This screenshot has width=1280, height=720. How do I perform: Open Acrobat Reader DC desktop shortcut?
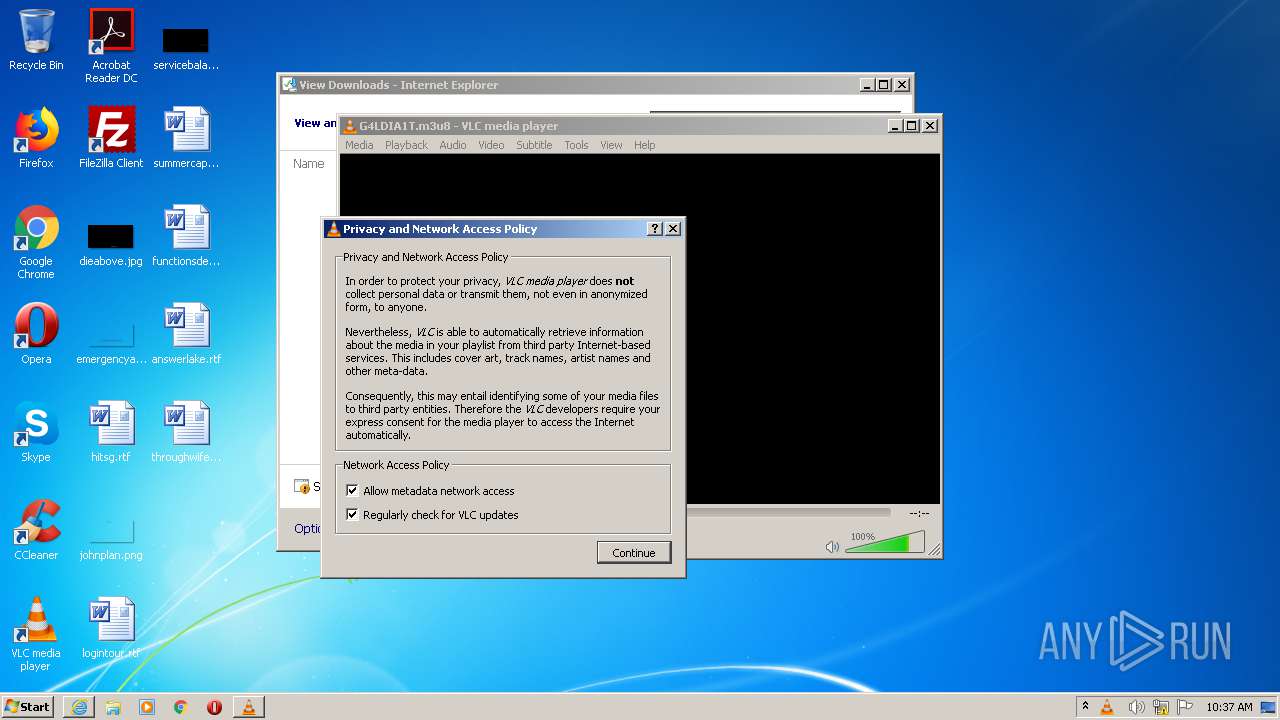pos(111,46)
